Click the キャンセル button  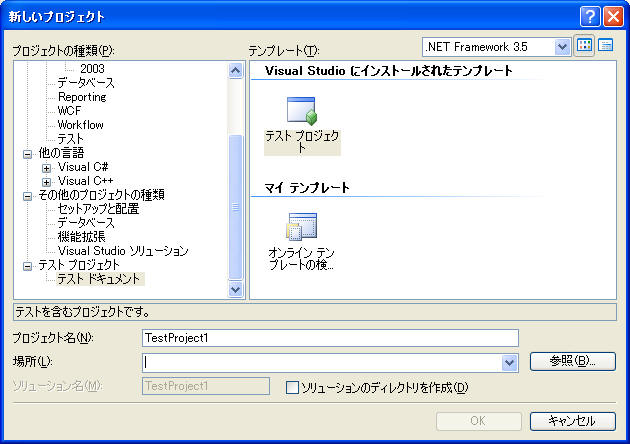pyautogui.click(x=573, y=421)
